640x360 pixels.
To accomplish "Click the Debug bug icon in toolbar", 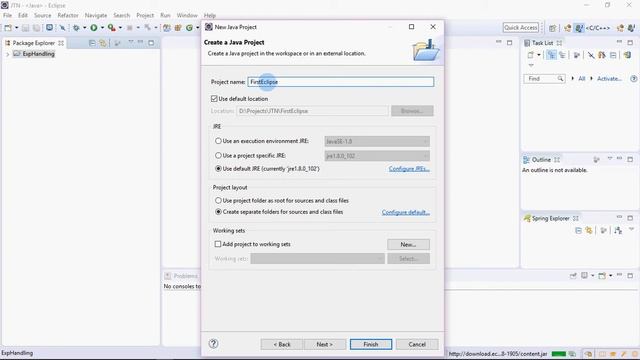I will click(76, 28).
